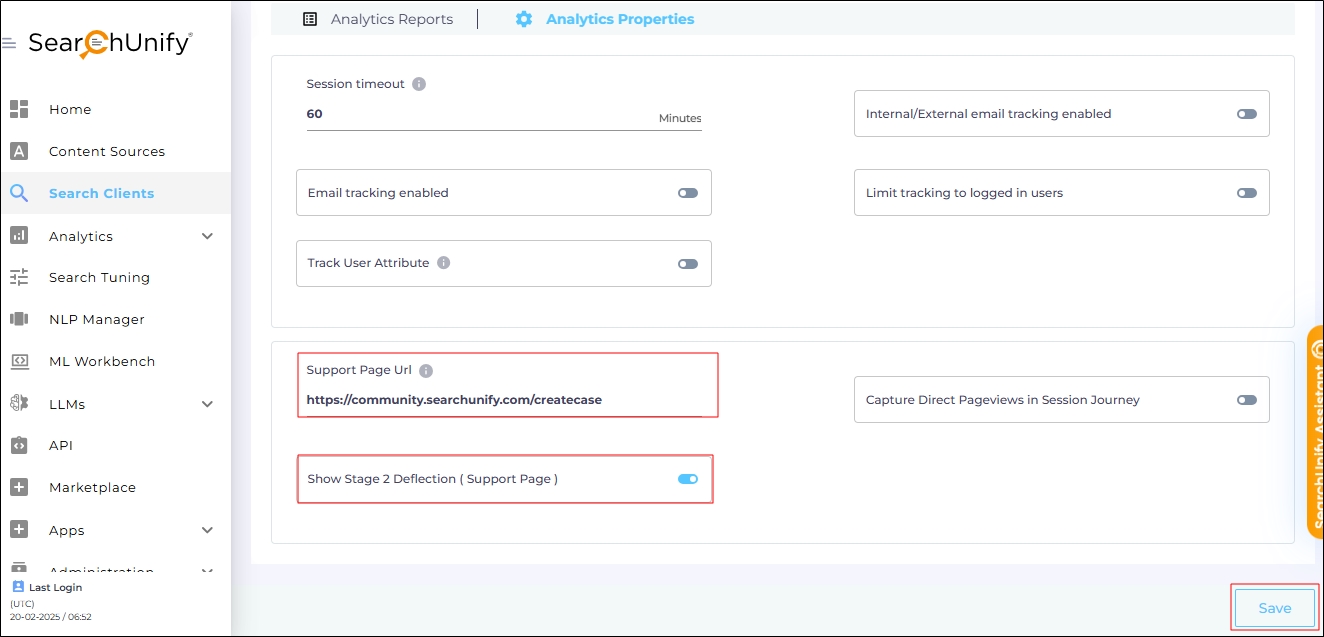Click info icon next to Support Page Url
The height and width of the screenshot is (637, 1324).
pos(426,370)
